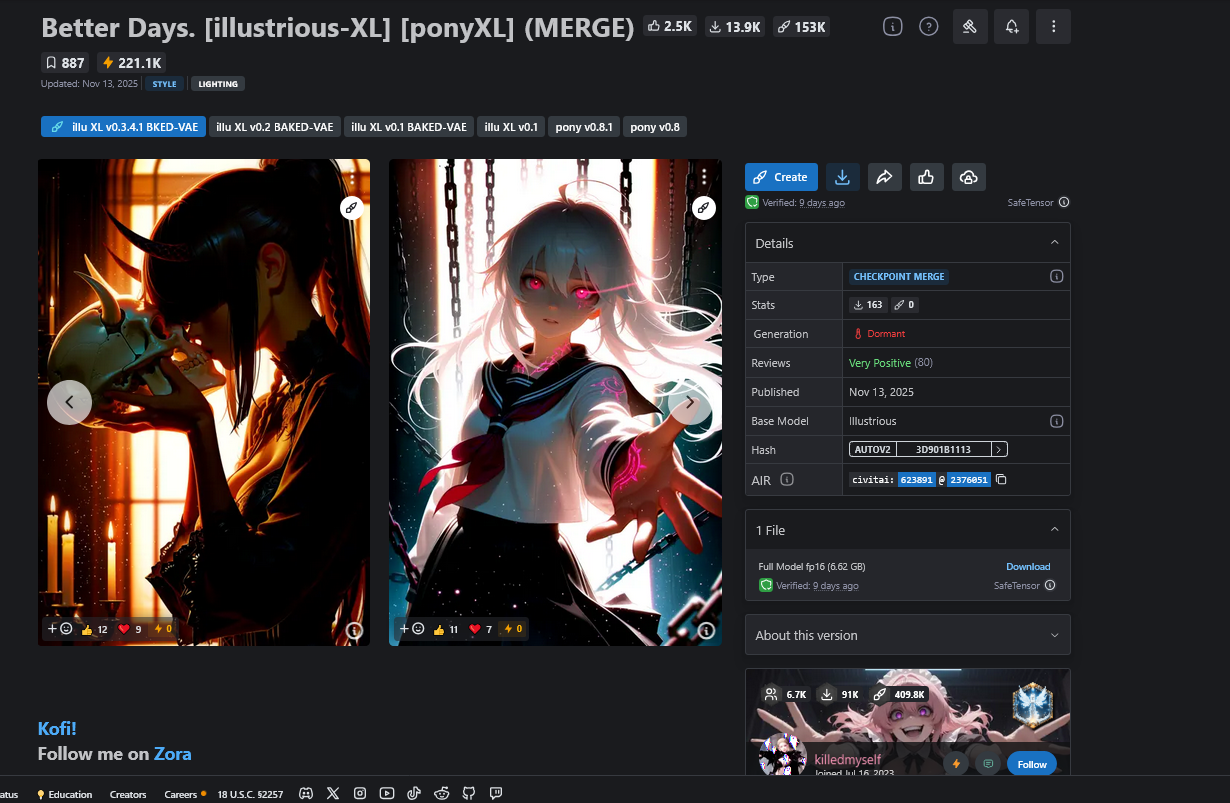Click the info icon in Type row
The height and width of the screenshot is (803, 1230).
pyautogui.click(x=1056, y=277)
